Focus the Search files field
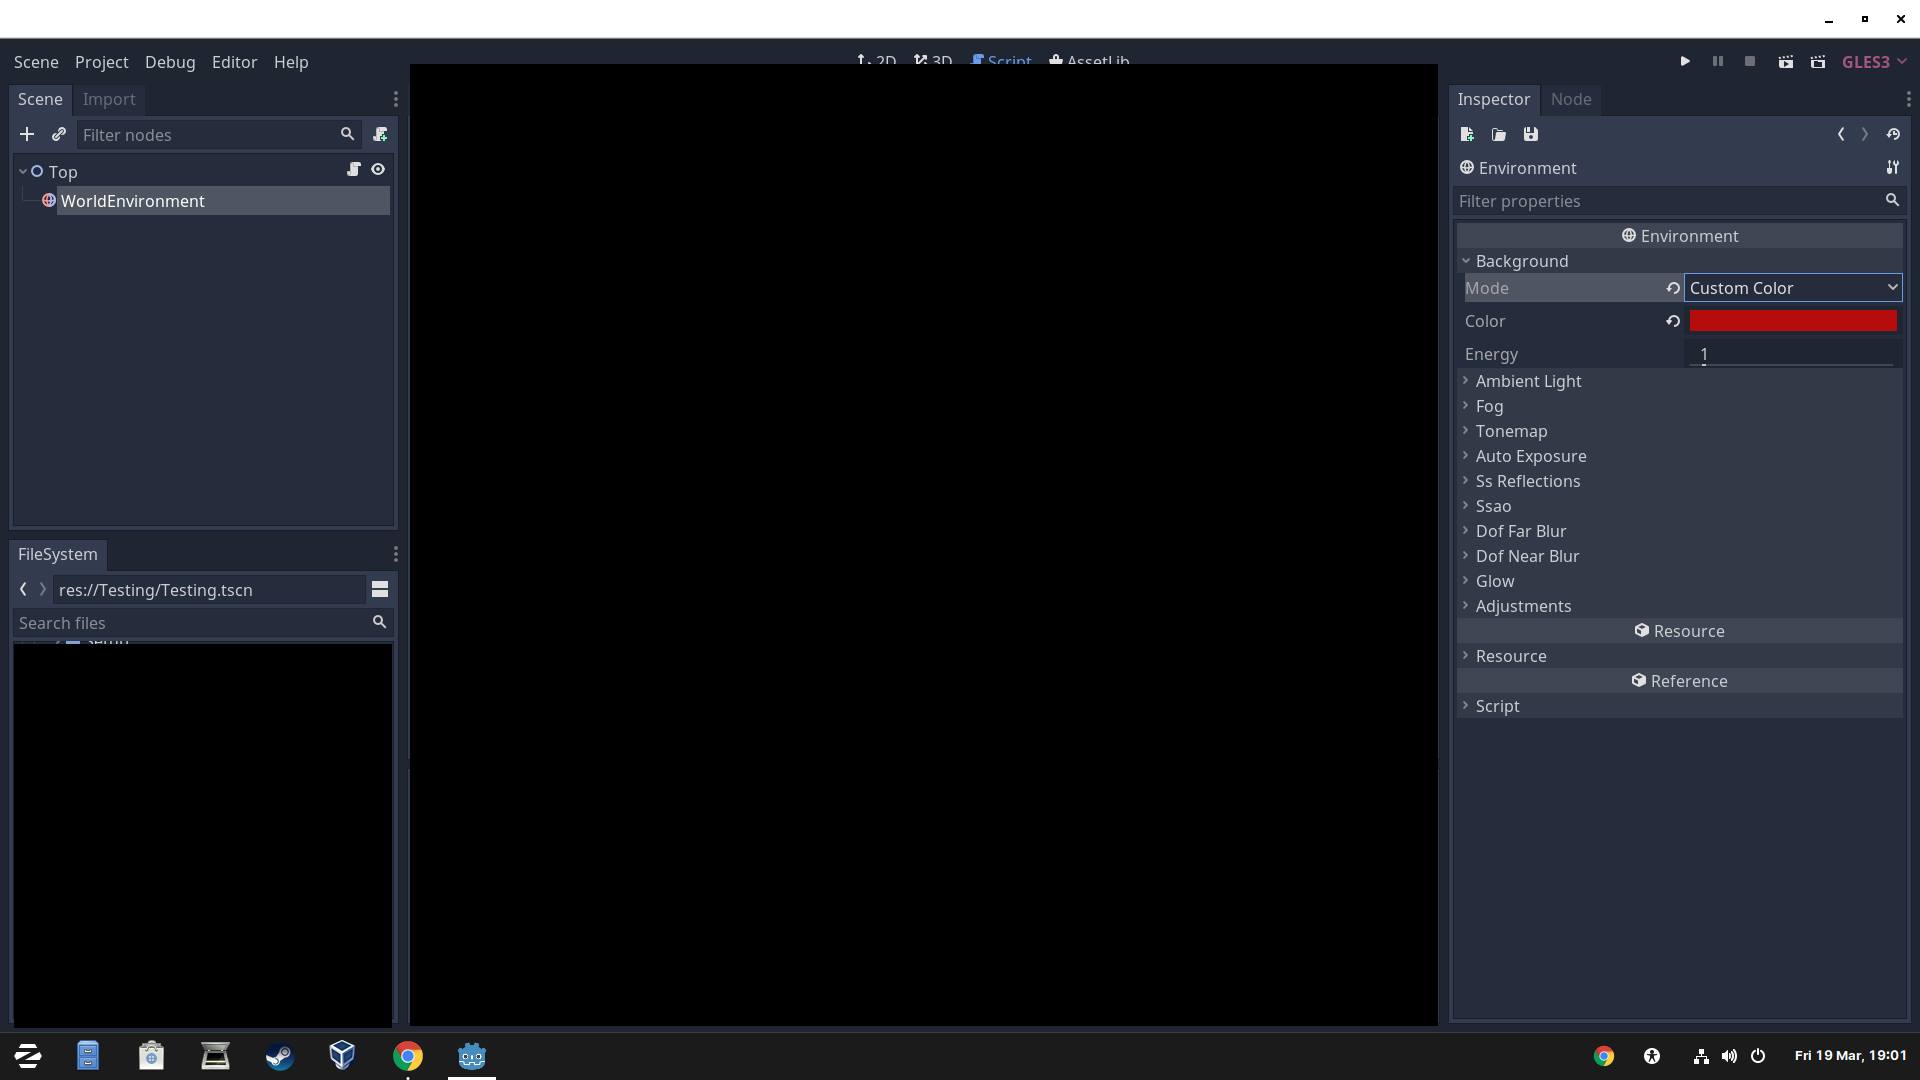 tap(203, 622)
